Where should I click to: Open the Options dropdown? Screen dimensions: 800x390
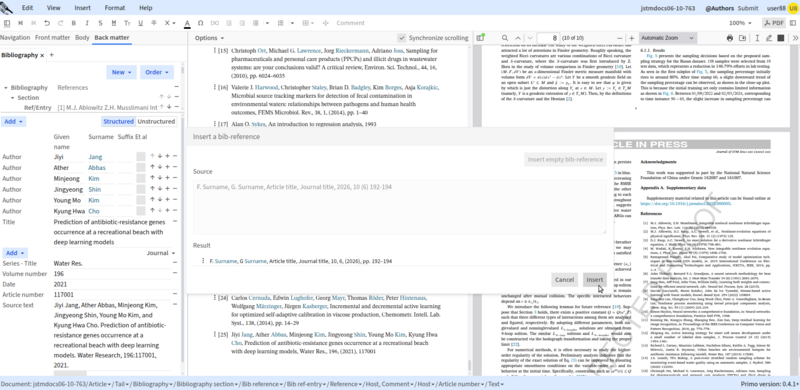pyautogui.click(x=209, y=38)
